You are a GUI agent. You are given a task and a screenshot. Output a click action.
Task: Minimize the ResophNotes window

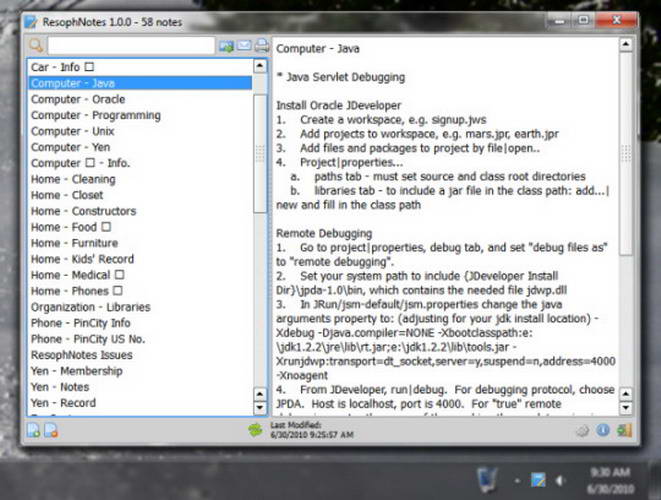[559, 20]
